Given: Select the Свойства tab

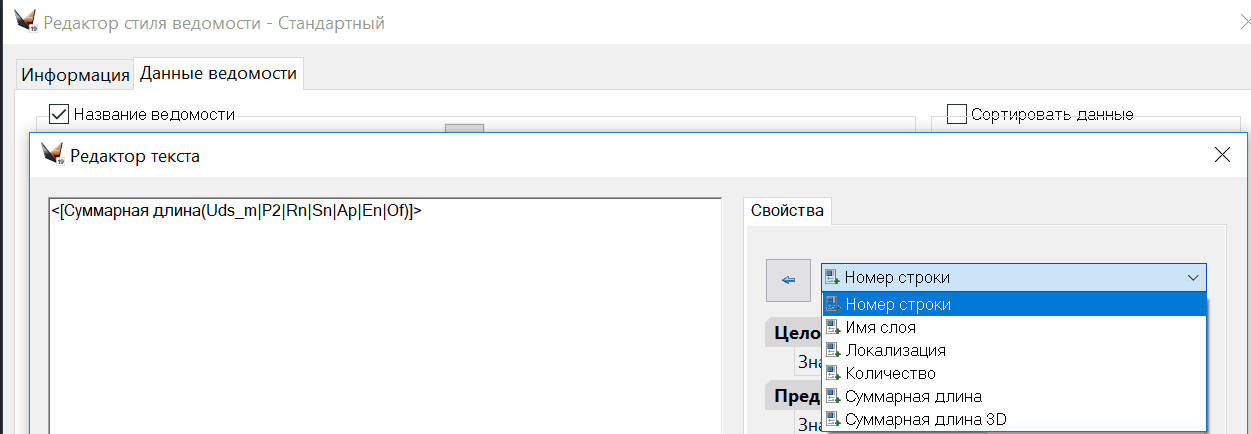Looking at the screenshot, I should [788, 211].
